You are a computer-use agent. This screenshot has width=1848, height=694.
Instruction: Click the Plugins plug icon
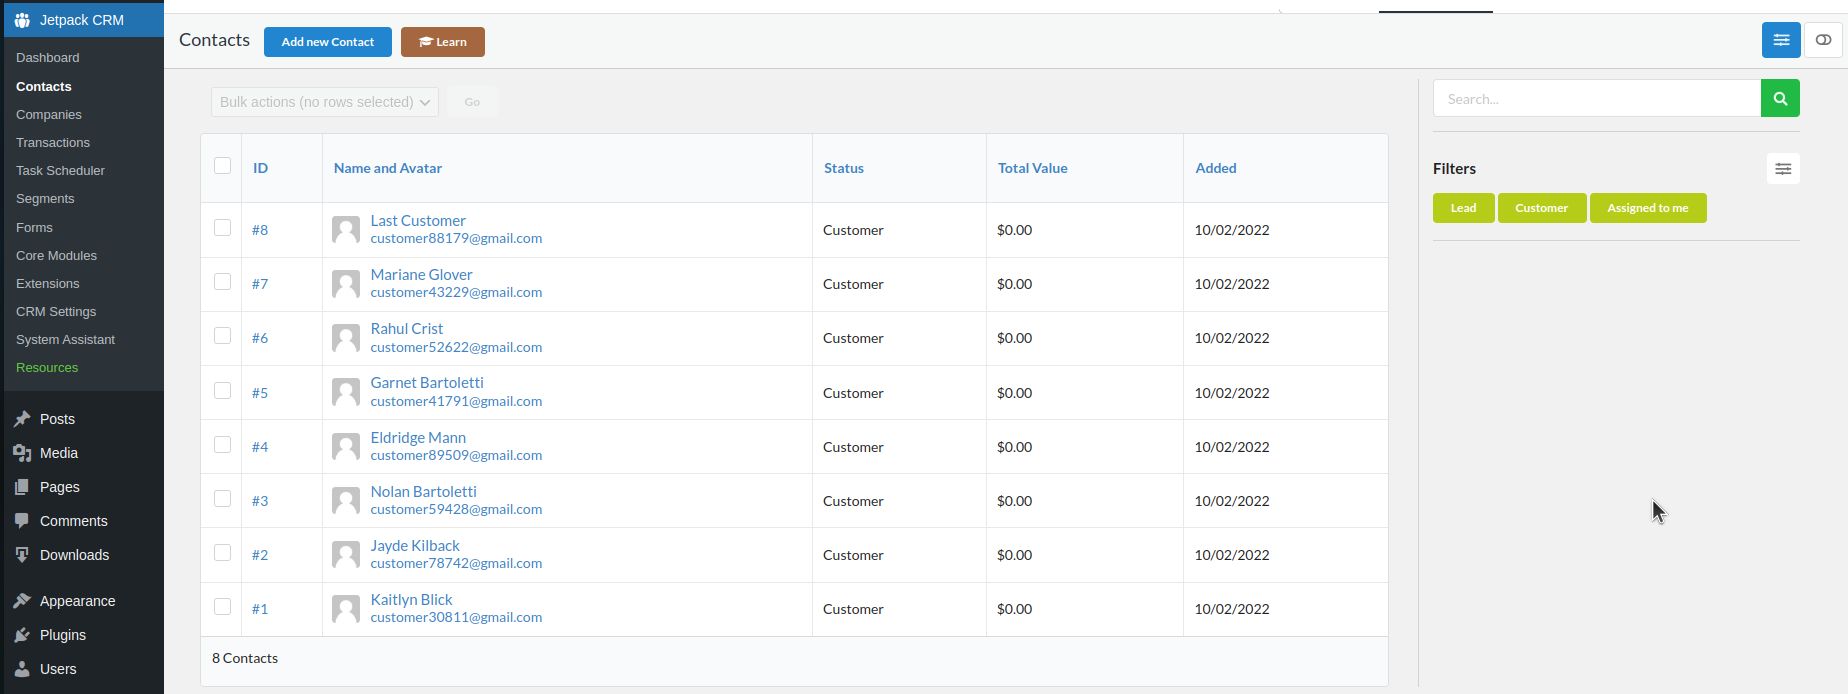point(22,635)
